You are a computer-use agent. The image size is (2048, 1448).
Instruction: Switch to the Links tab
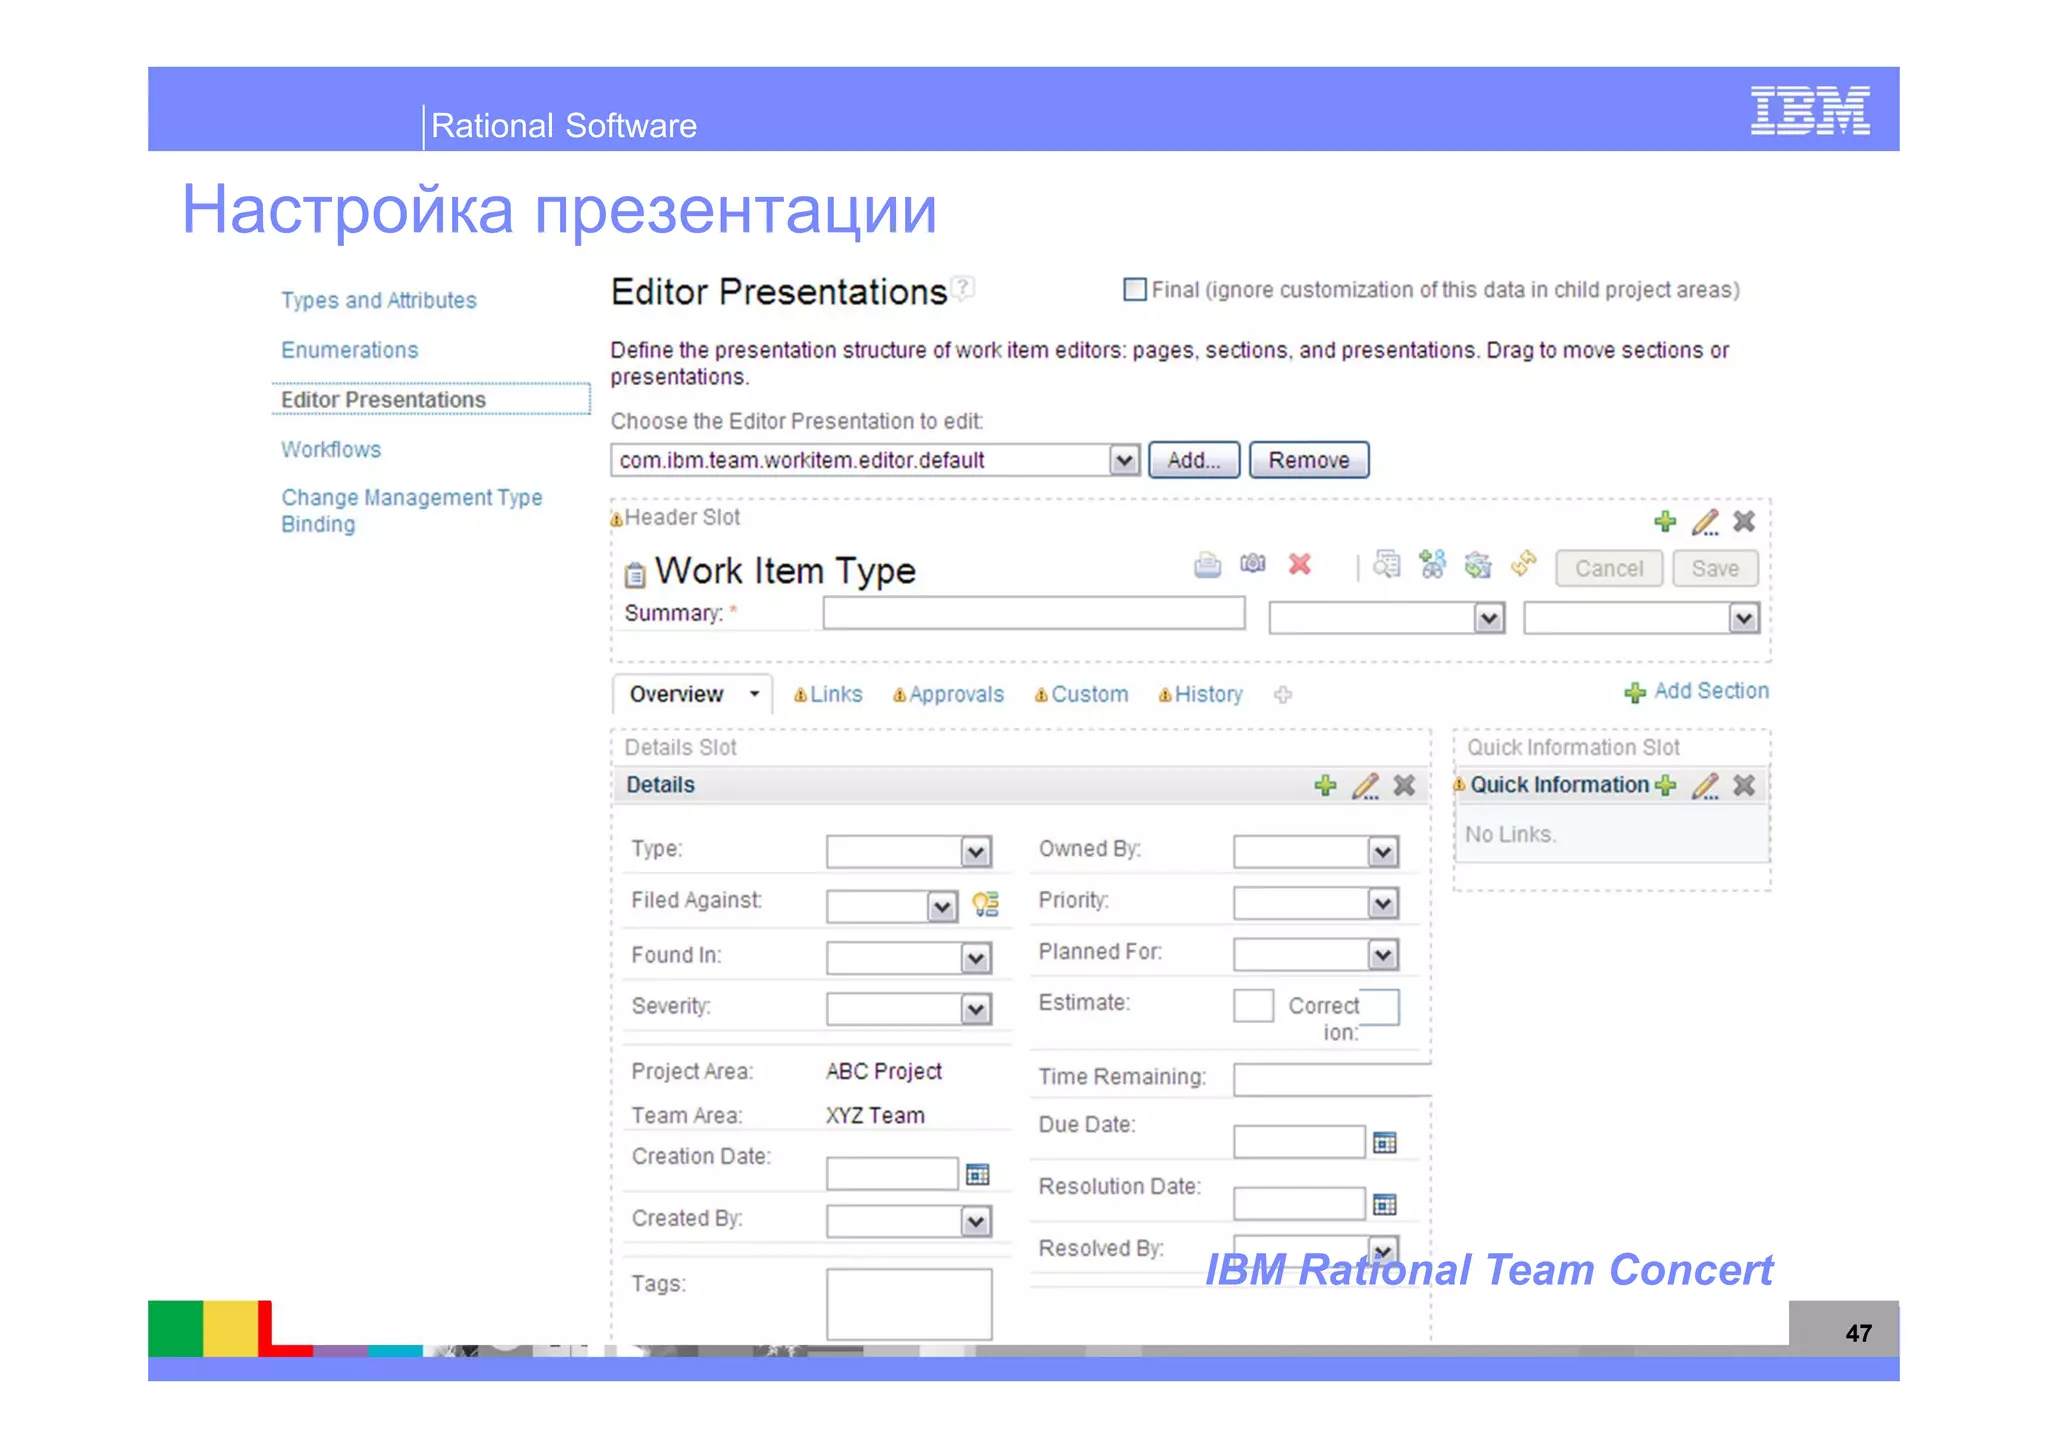(836, 694)
